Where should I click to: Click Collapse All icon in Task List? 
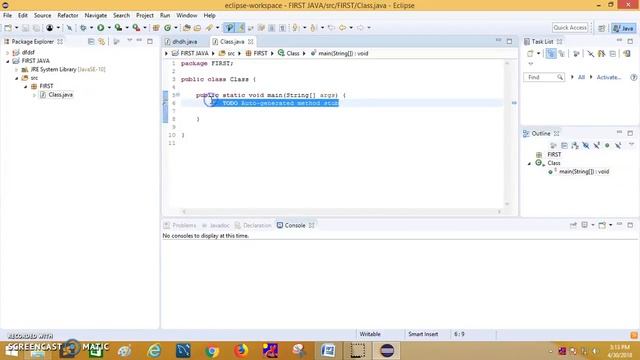coord(613,53)
